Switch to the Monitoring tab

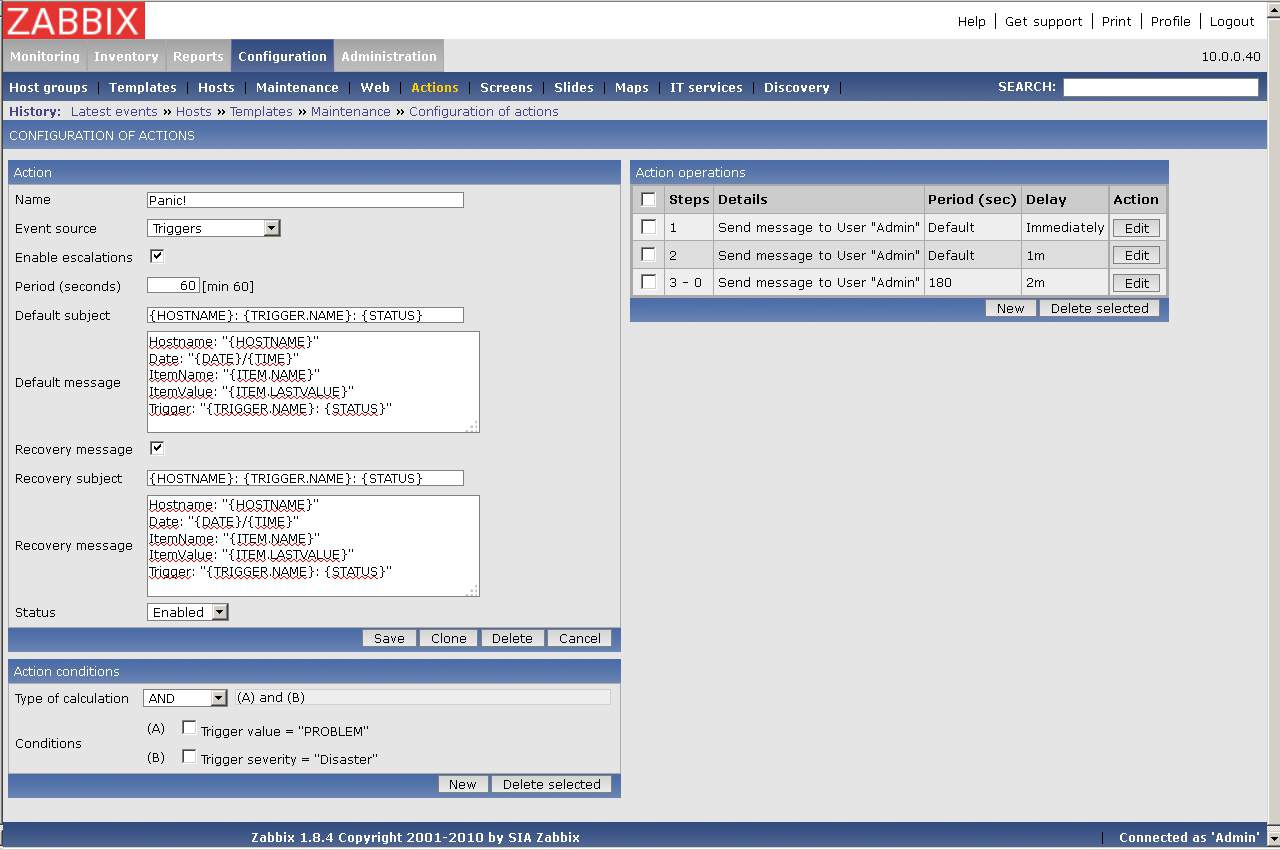[x=45, y=56]
